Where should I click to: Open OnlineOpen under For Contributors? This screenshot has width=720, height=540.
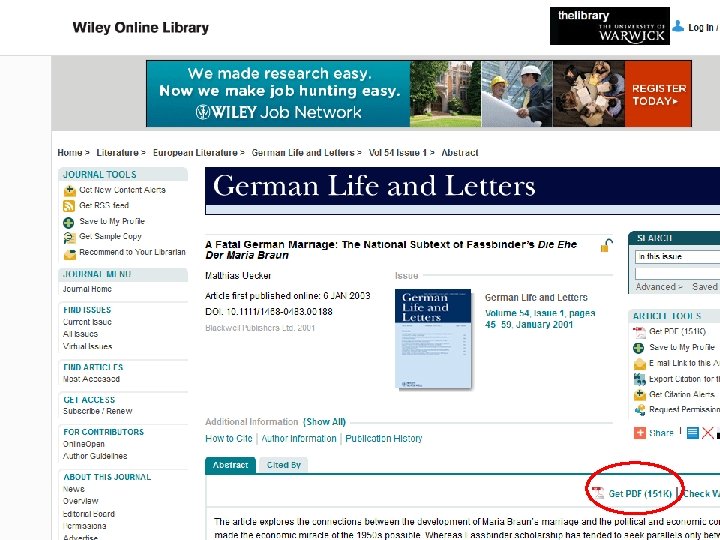pos(84,444)
